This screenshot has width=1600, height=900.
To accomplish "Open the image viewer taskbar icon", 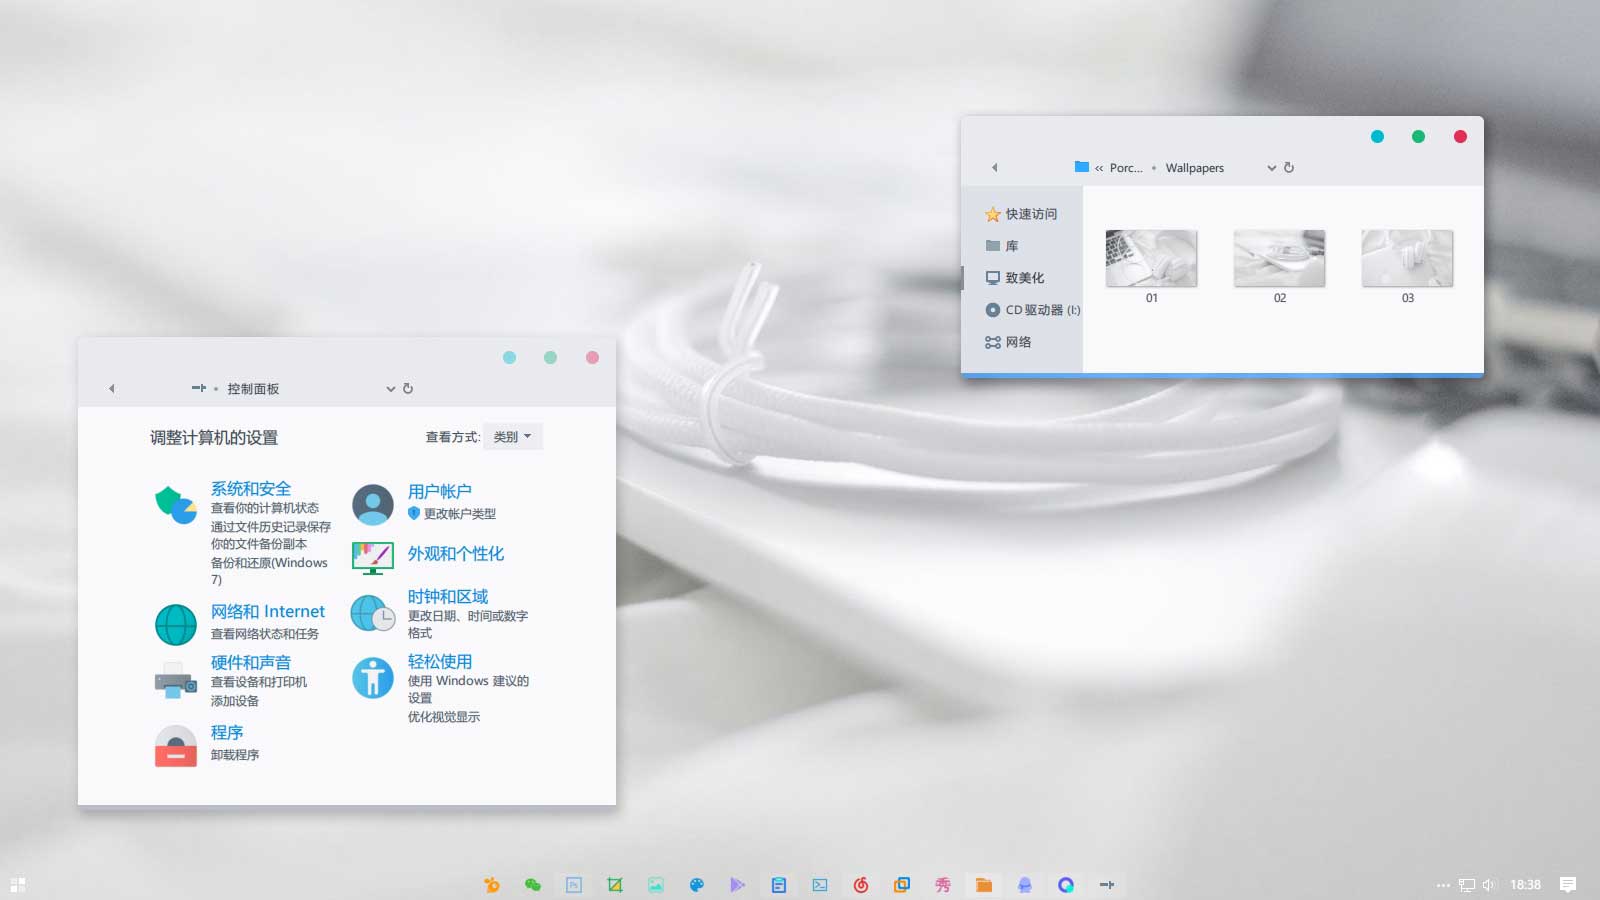I will coord(655,885).
